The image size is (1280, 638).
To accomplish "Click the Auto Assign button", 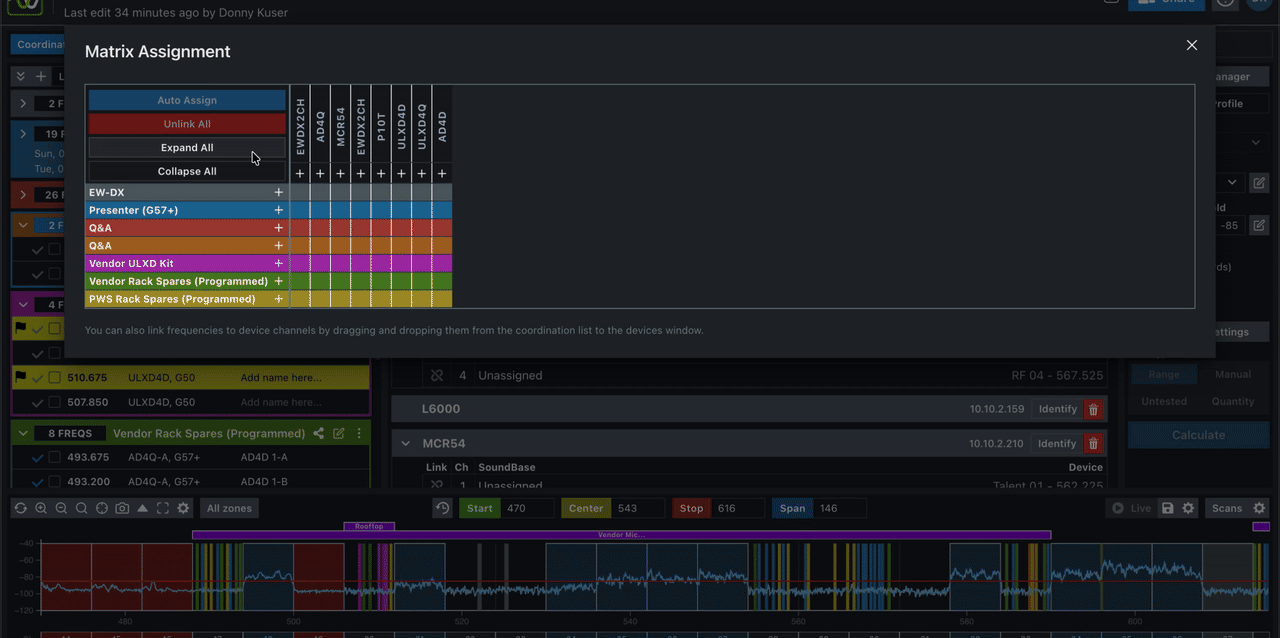I will pos(187,100).
